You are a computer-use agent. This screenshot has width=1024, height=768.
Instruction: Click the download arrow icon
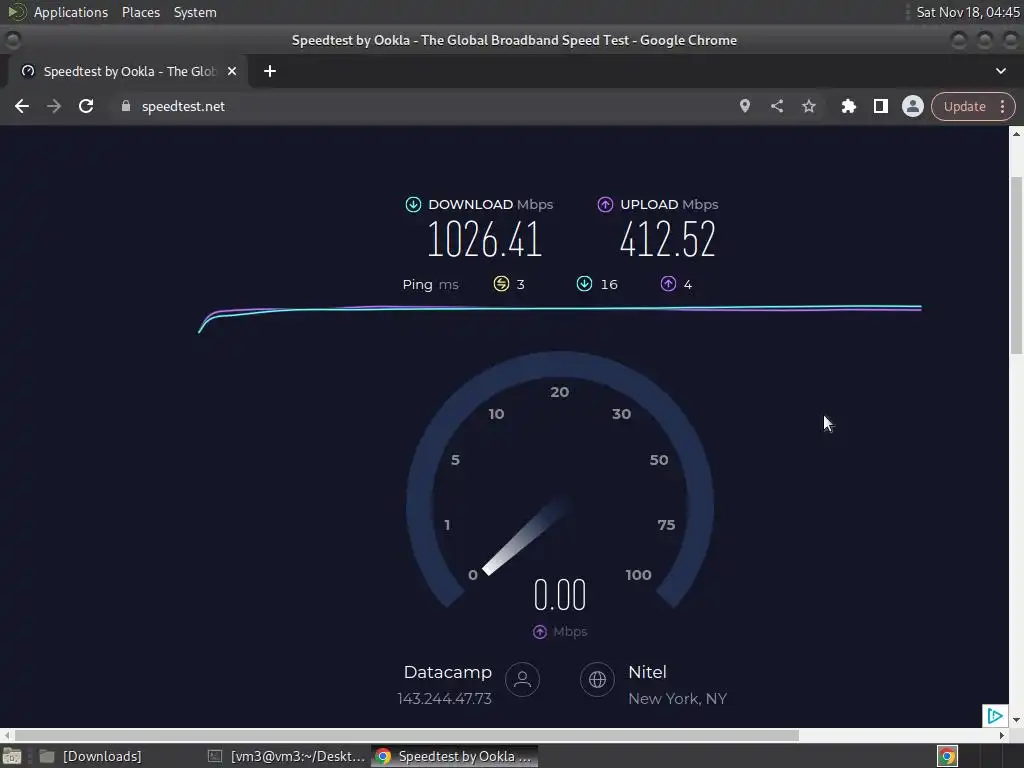click(413, 204)
